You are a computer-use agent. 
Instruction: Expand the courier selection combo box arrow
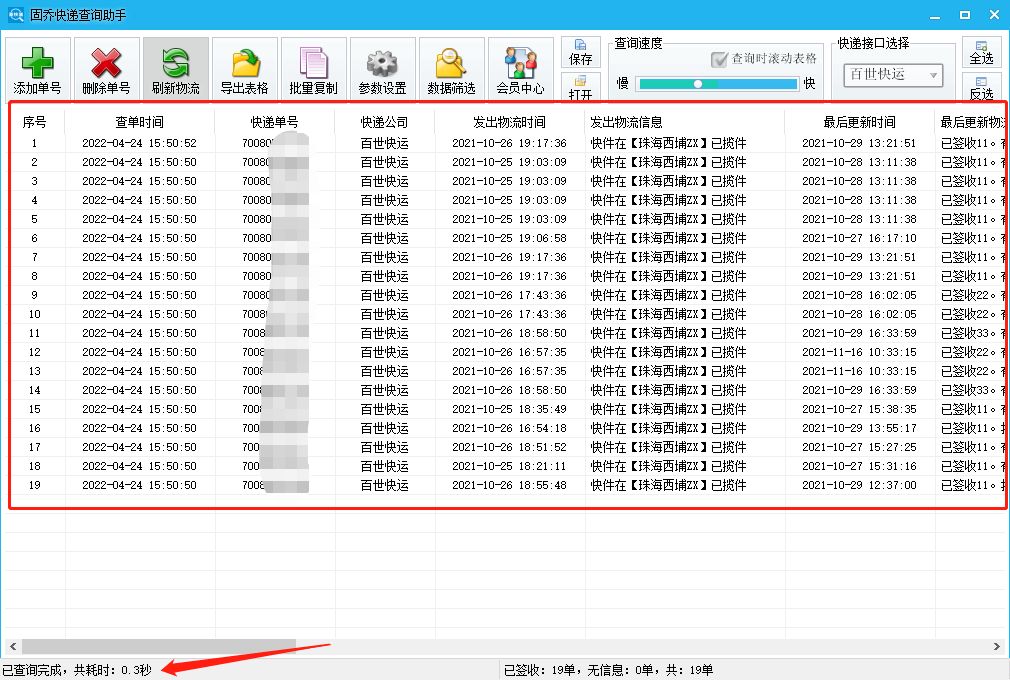coord(931,75)
